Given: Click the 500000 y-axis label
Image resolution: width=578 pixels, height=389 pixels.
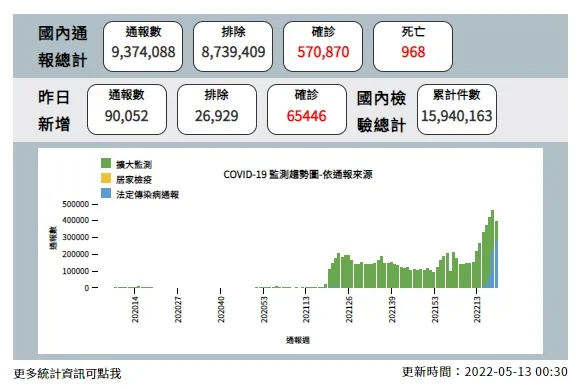Looking at the screenshot, I should 76,204.
